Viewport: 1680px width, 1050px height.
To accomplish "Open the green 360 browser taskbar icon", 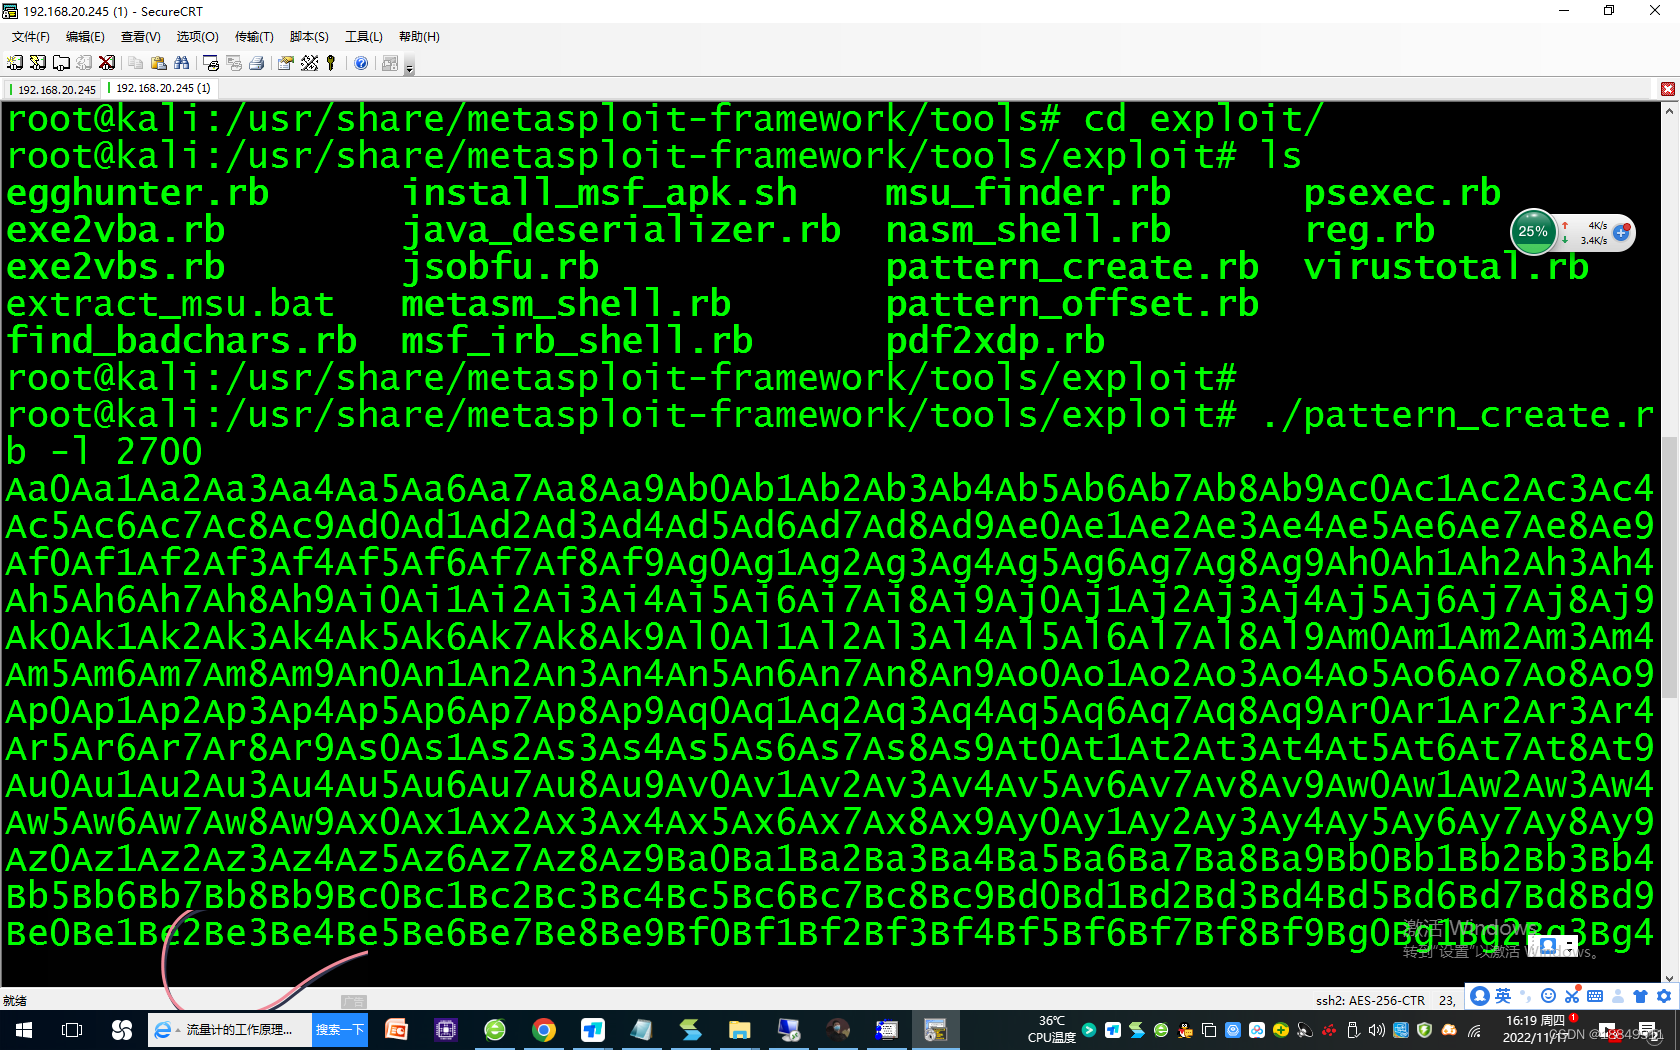I will [495, 1030].
